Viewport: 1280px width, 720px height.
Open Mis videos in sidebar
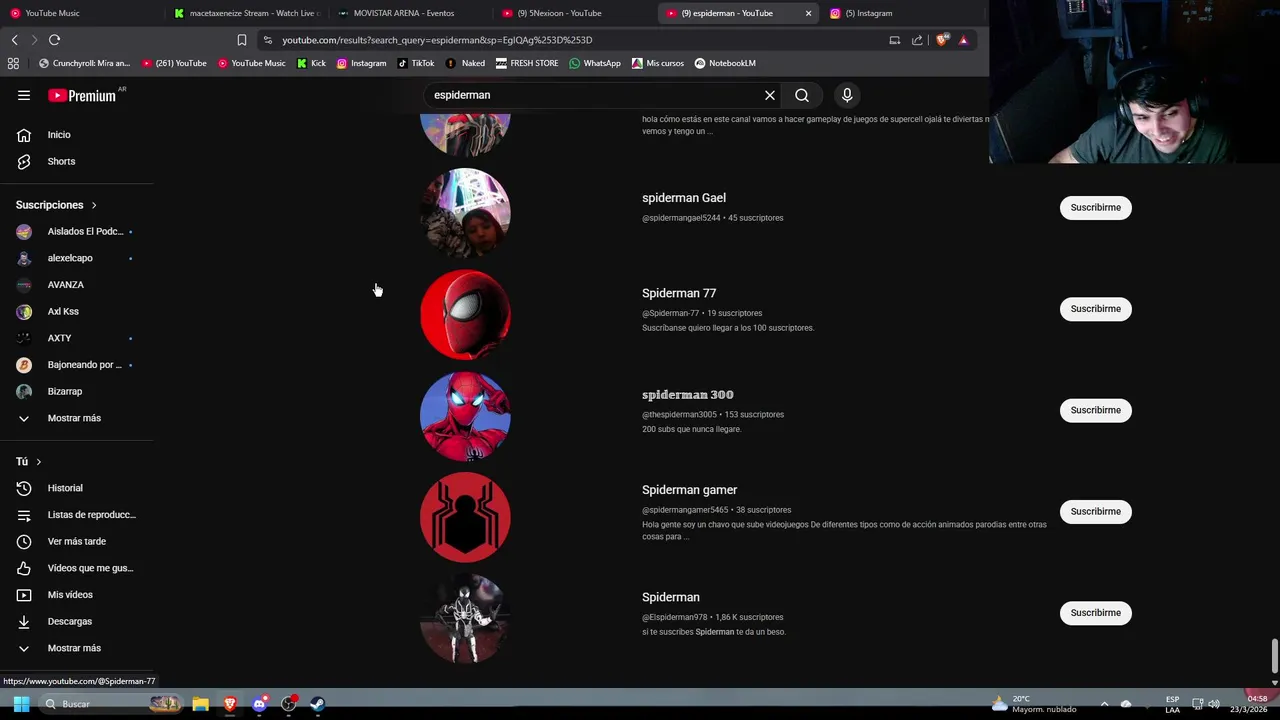click(70, 595)
